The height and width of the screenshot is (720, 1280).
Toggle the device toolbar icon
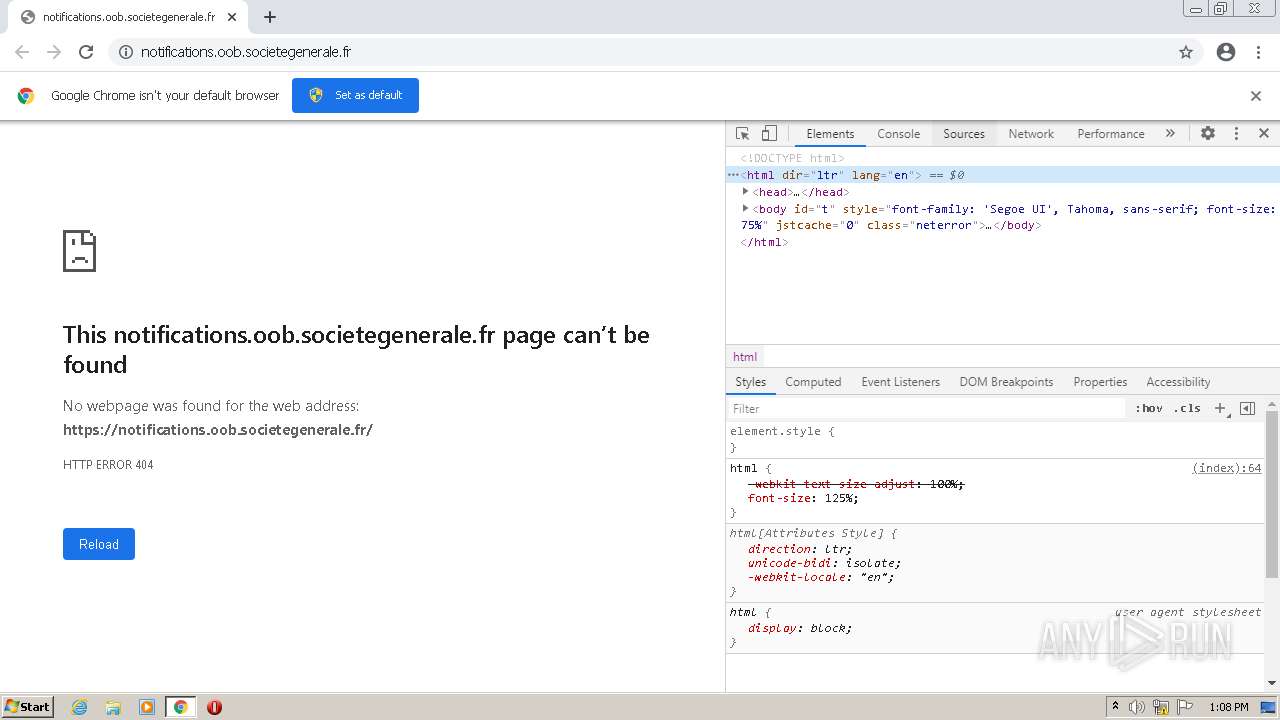click(769, 133)
